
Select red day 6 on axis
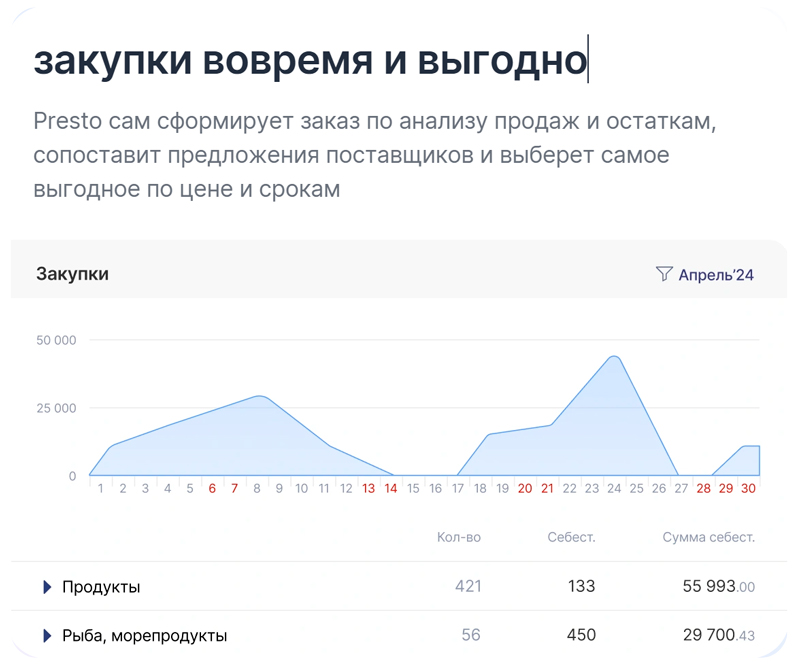tap(212, 488)
